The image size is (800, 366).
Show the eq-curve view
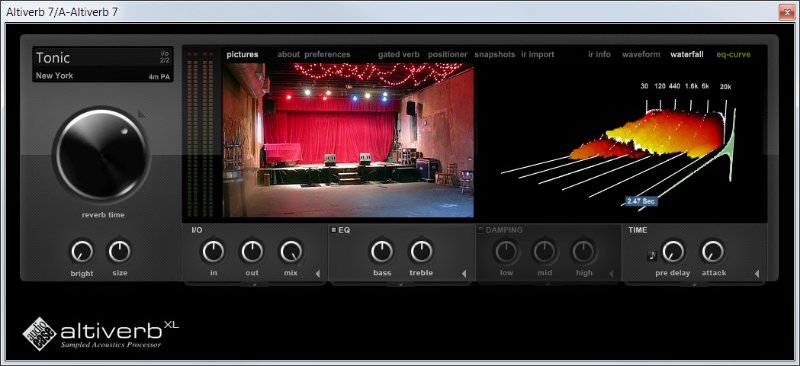(x=734, y=55)
